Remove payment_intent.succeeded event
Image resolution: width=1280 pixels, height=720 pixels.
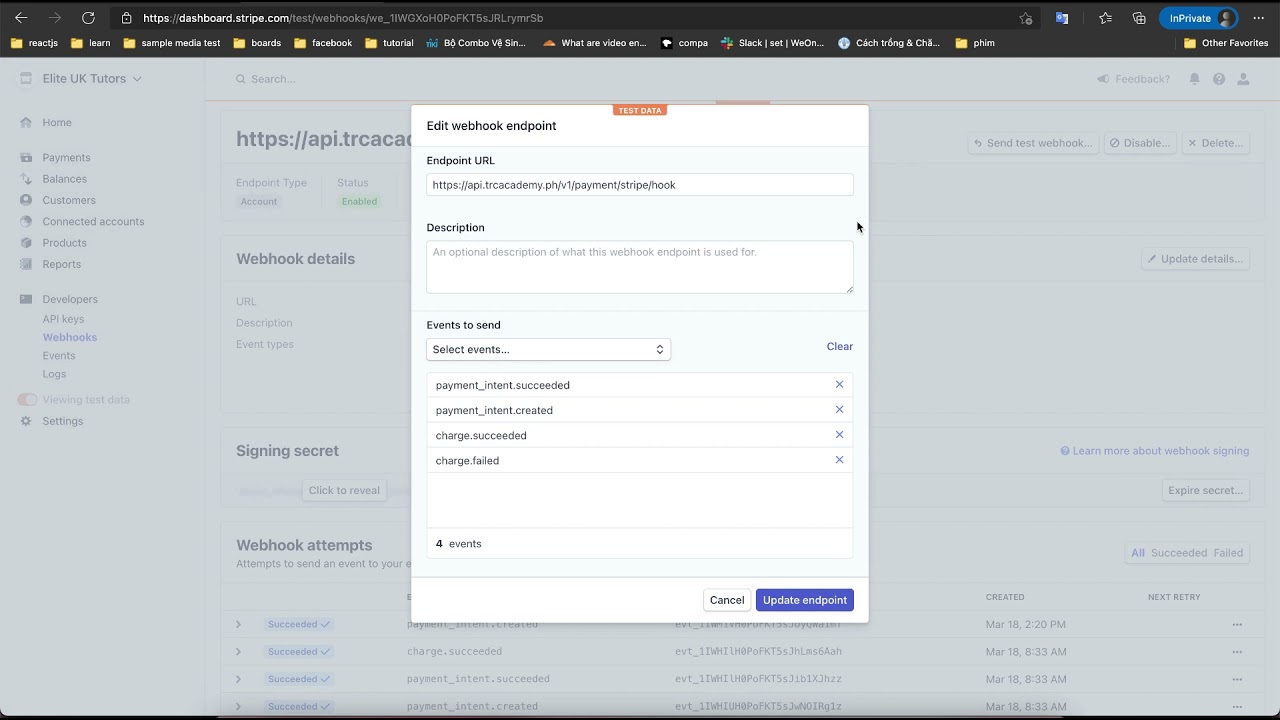(839, 384)
